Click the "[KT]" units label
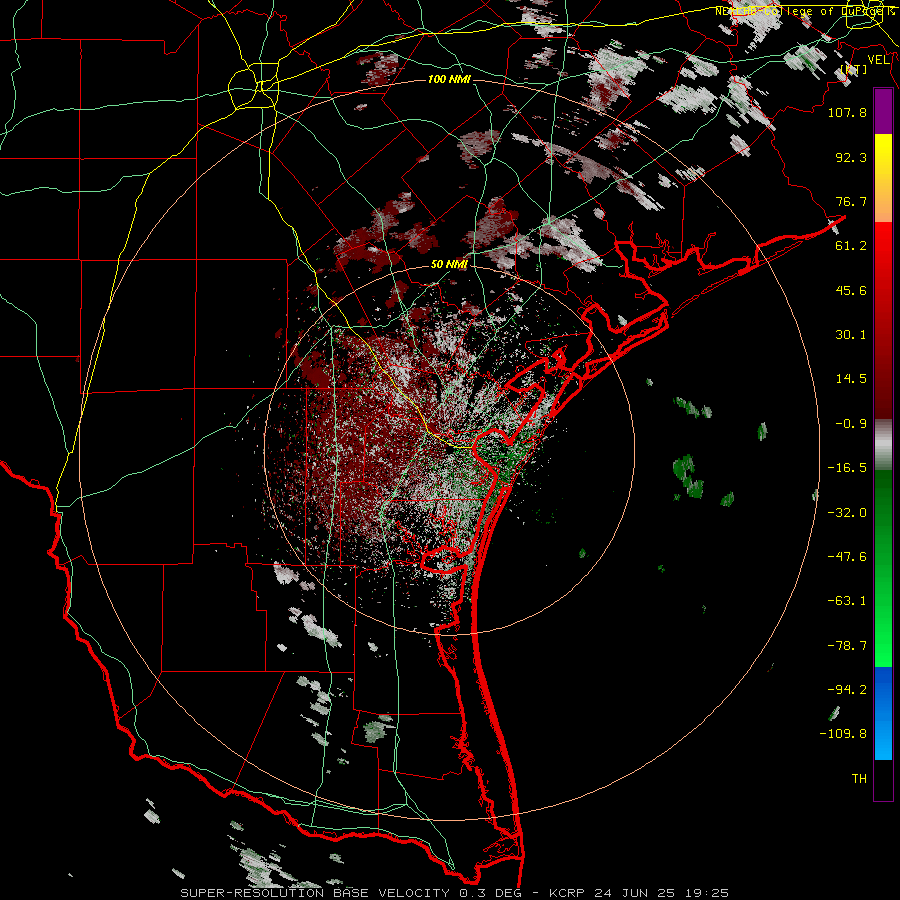The height and width of the screenshot is (900, 900). (854, 69)
